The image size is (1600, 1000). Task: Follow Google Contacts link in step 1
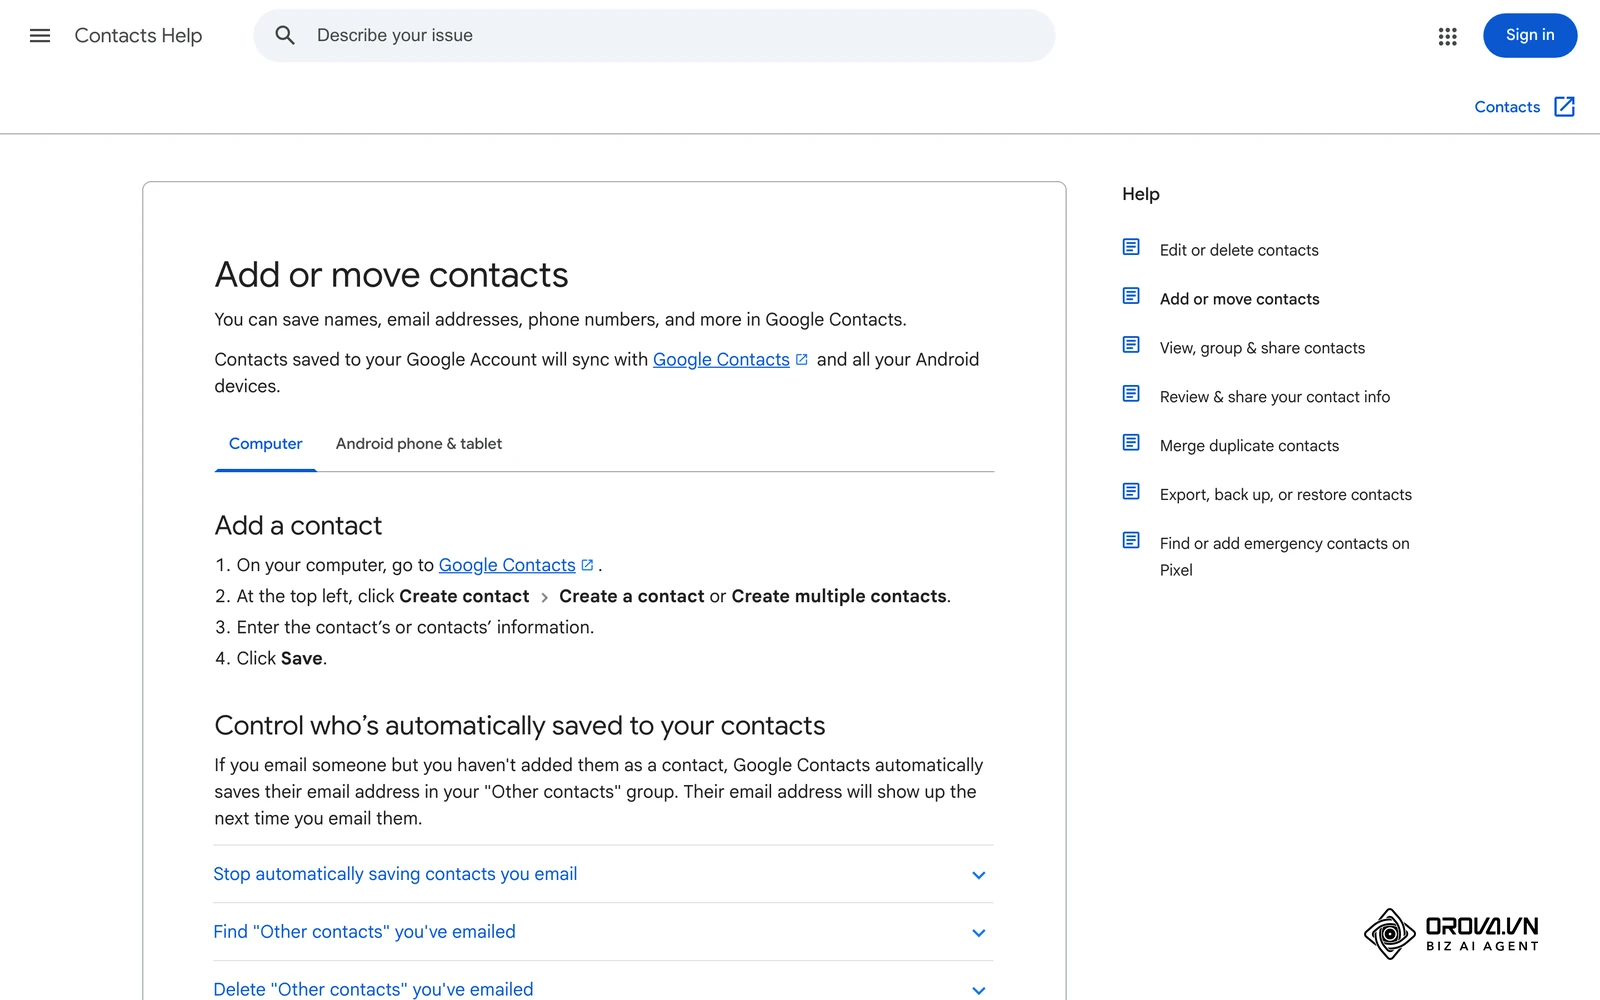507,565
